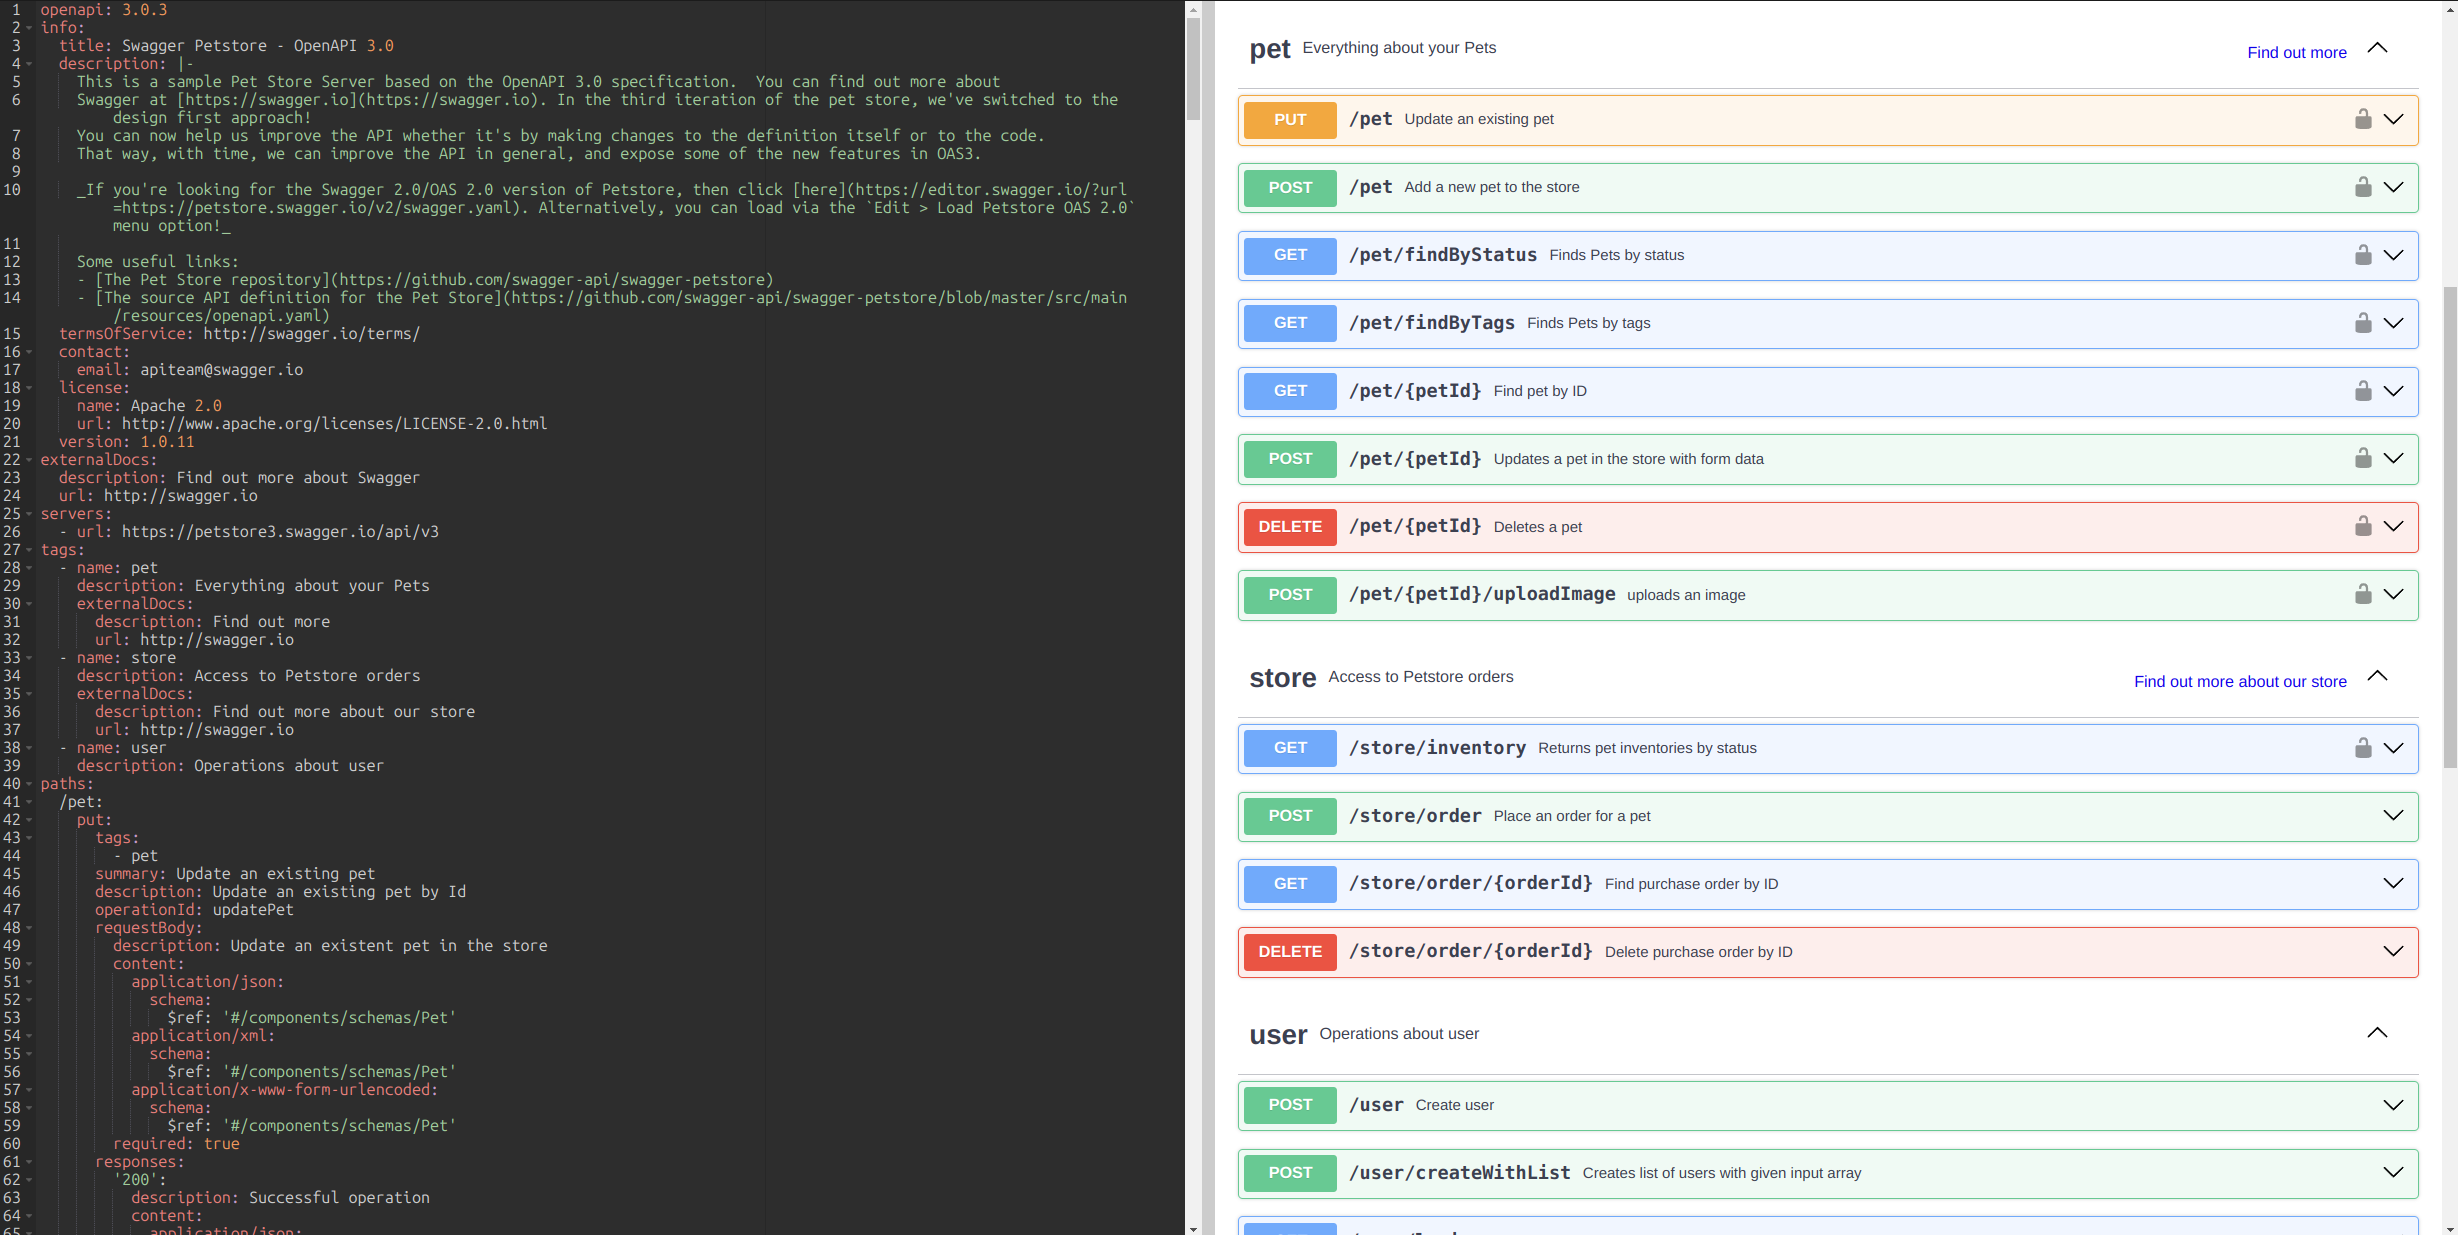Image resolution: width=2458 pixels, height=1235 pixels.
Task: Expand /pet/{petId}/uploadImage chevron
Action: (x=2393, y=594)
